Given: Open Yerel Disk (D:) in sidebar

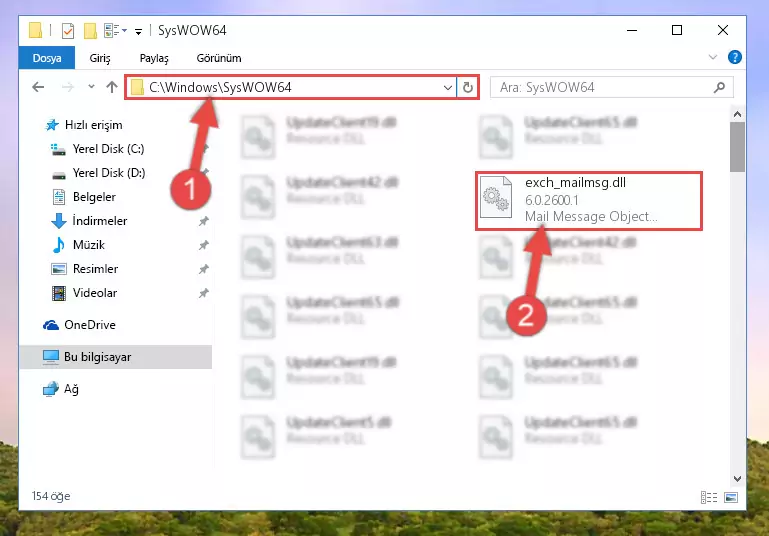Looking at the screenshot, I should [109, 173].
